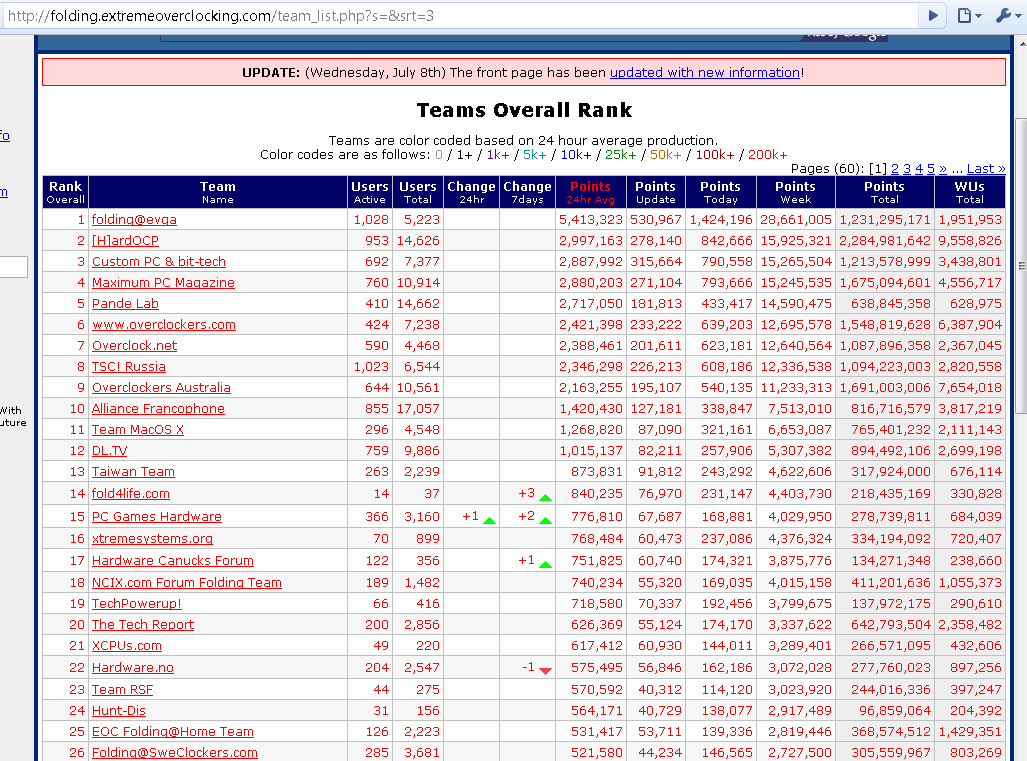Sort by Points Week column header

click(x=795, y=192)
